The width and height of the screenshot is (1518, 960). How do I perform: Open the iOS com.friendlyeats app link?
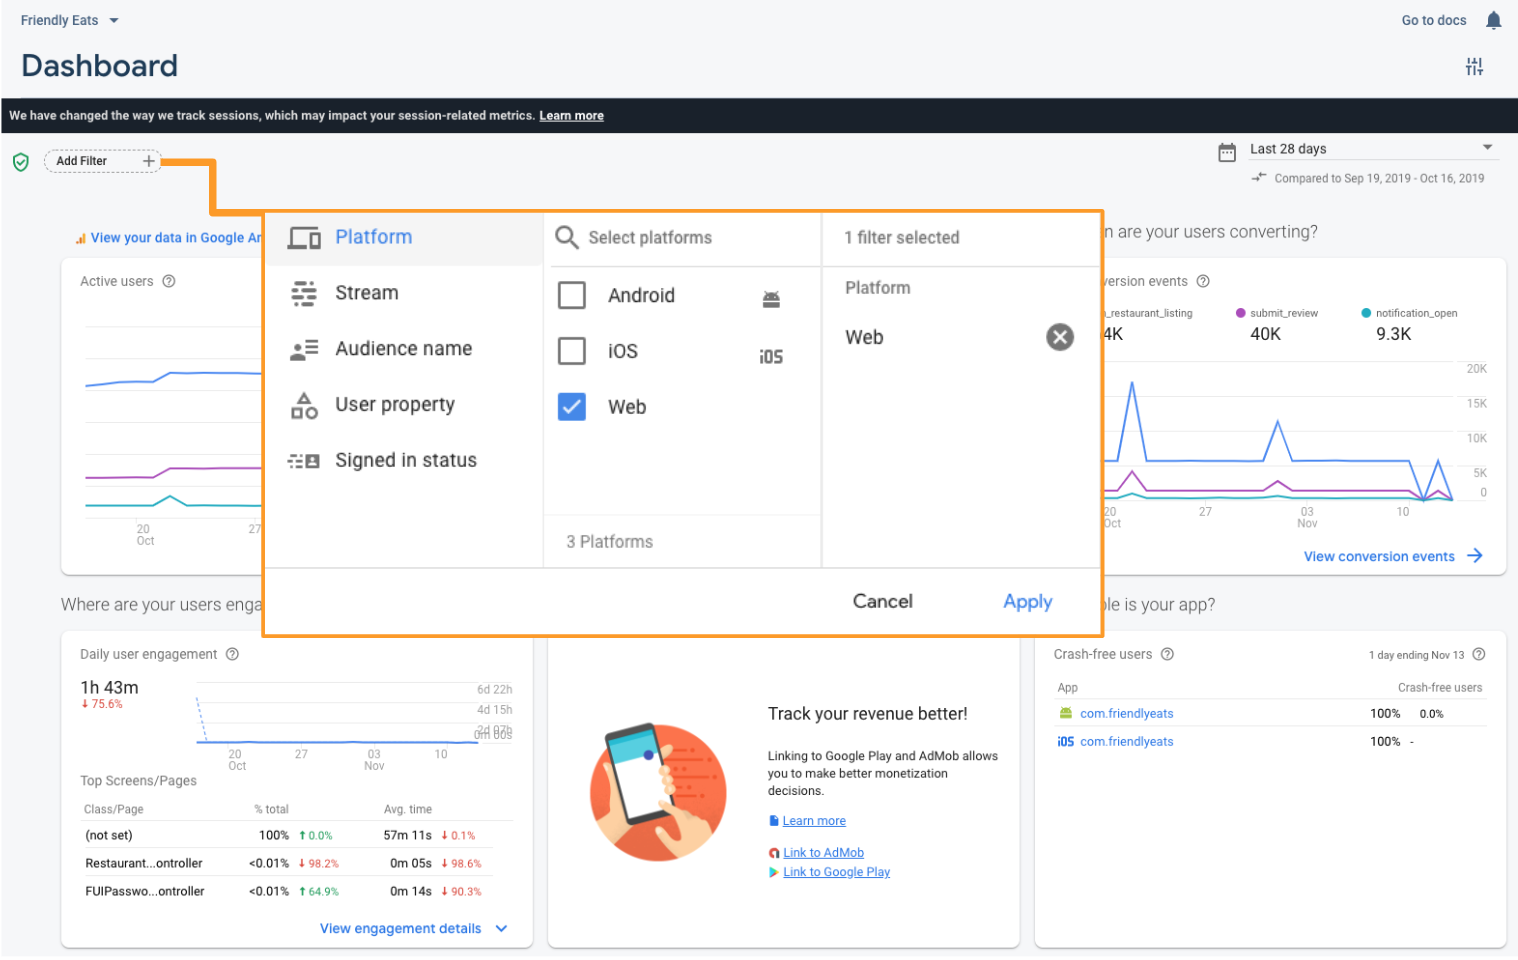click(1126, 741)
